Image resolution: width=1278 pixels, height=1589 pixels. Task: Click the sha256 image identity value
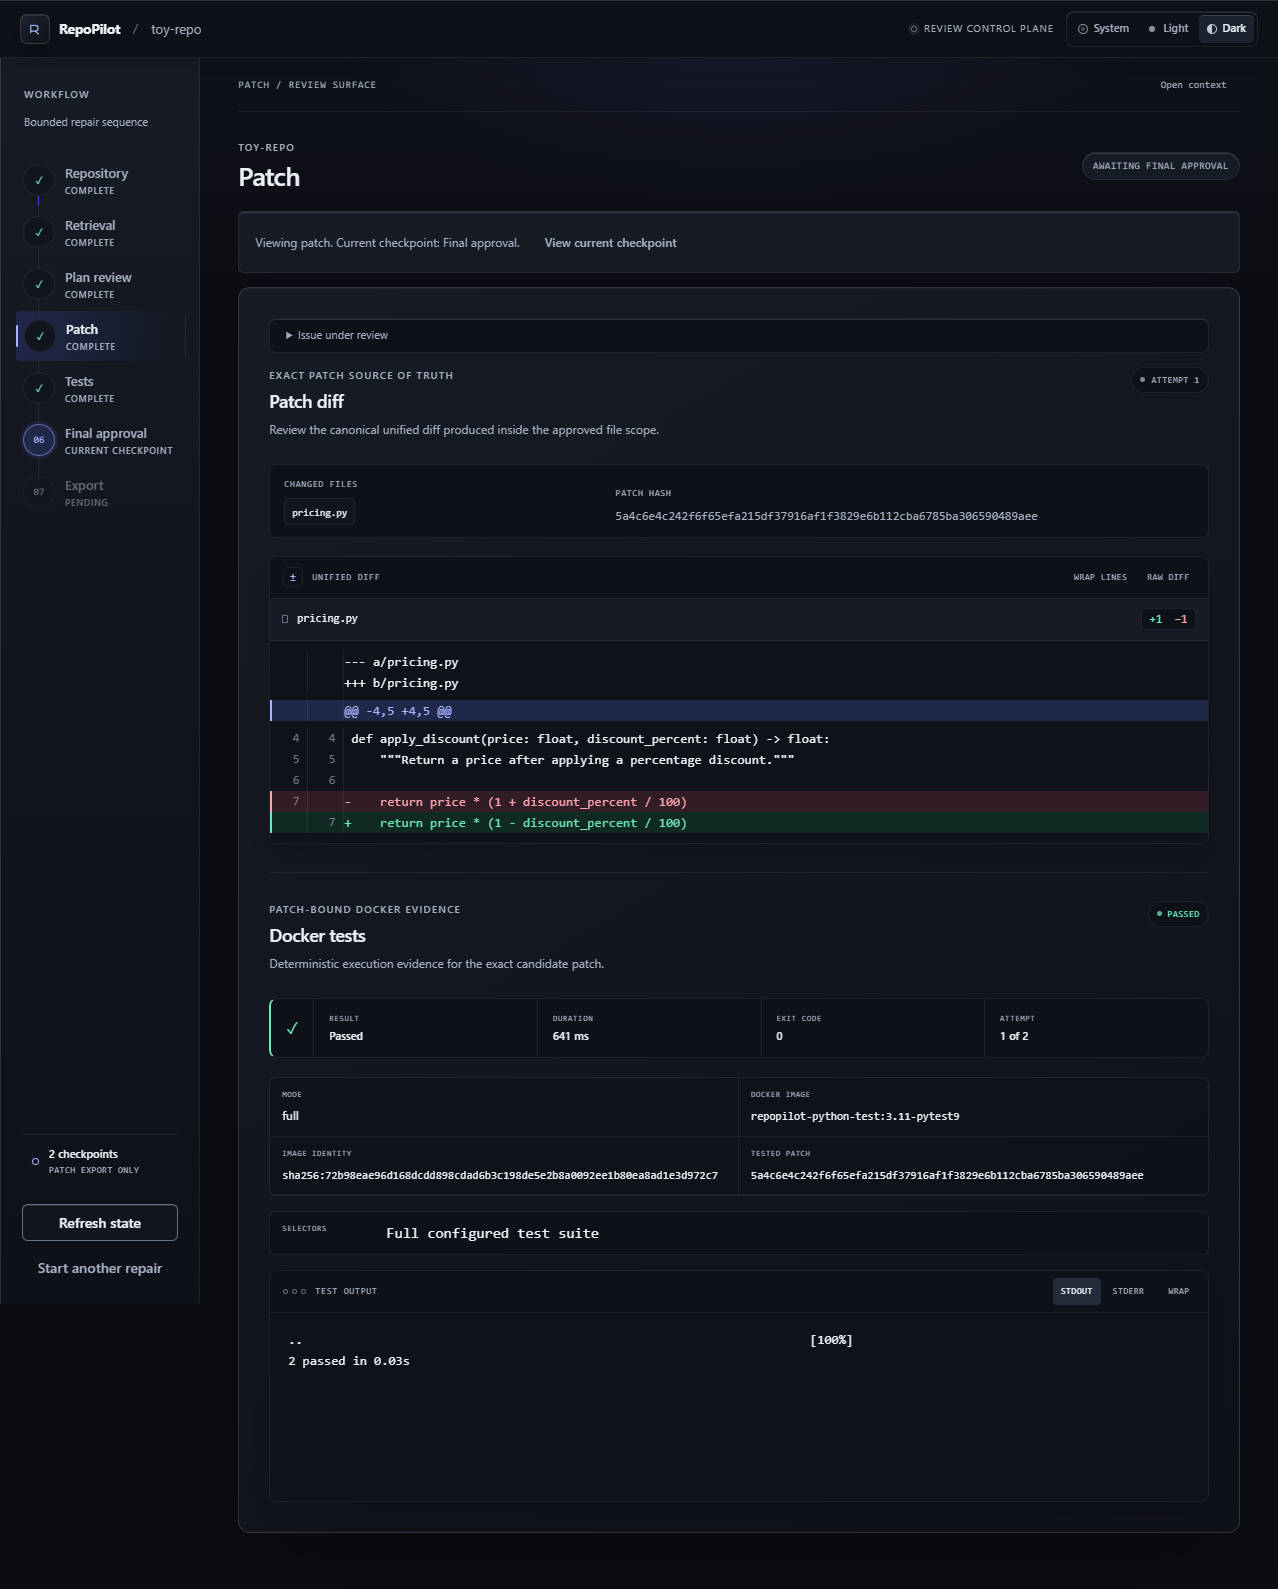tap(500, 1175)
